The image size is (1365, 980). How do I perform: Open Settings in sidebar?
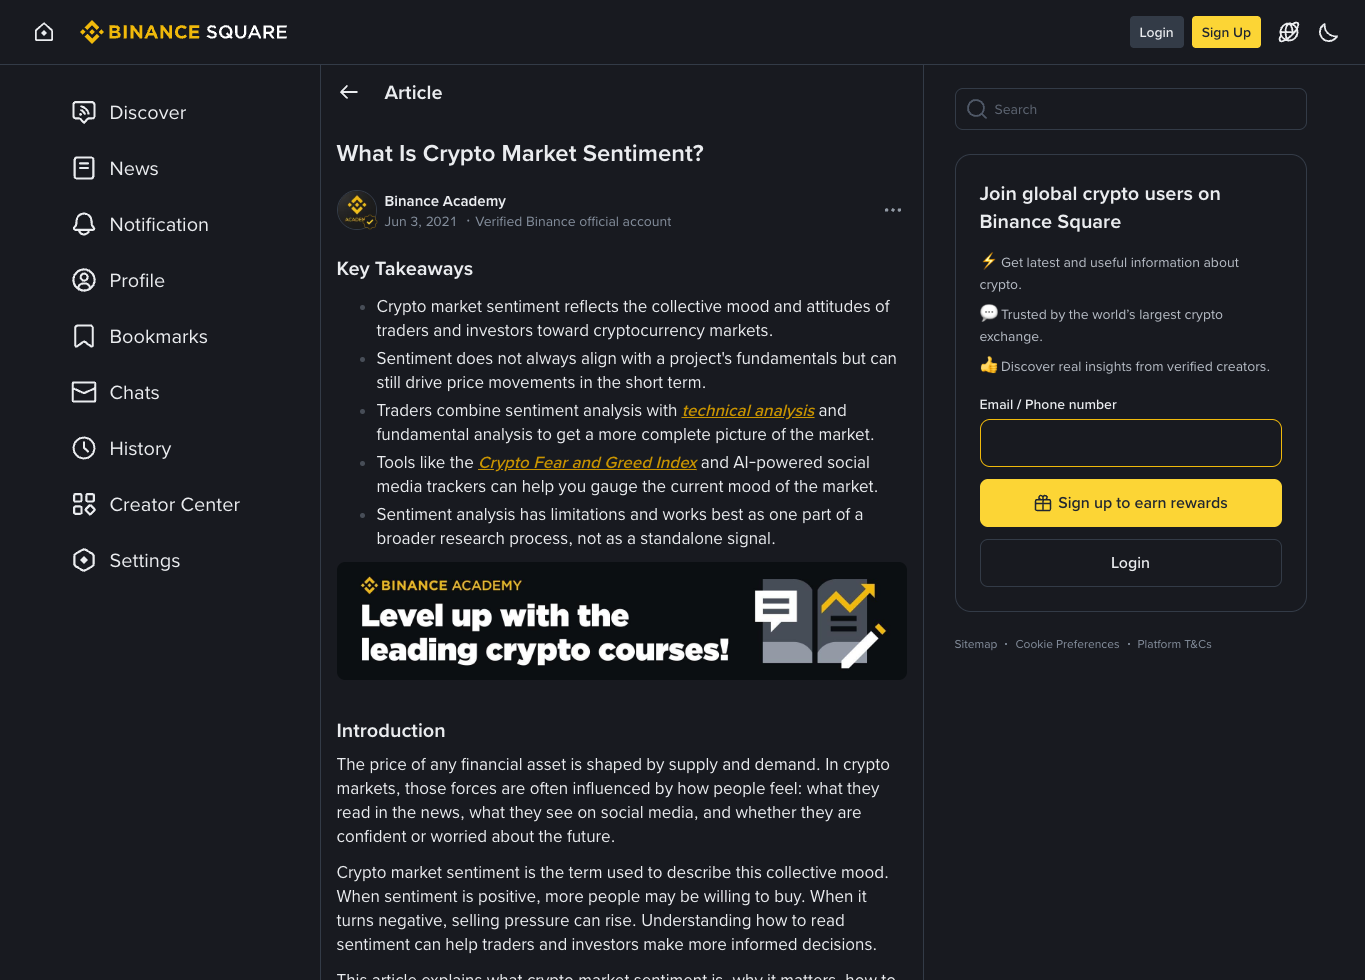pyautogui.click(x=126, y=561)
